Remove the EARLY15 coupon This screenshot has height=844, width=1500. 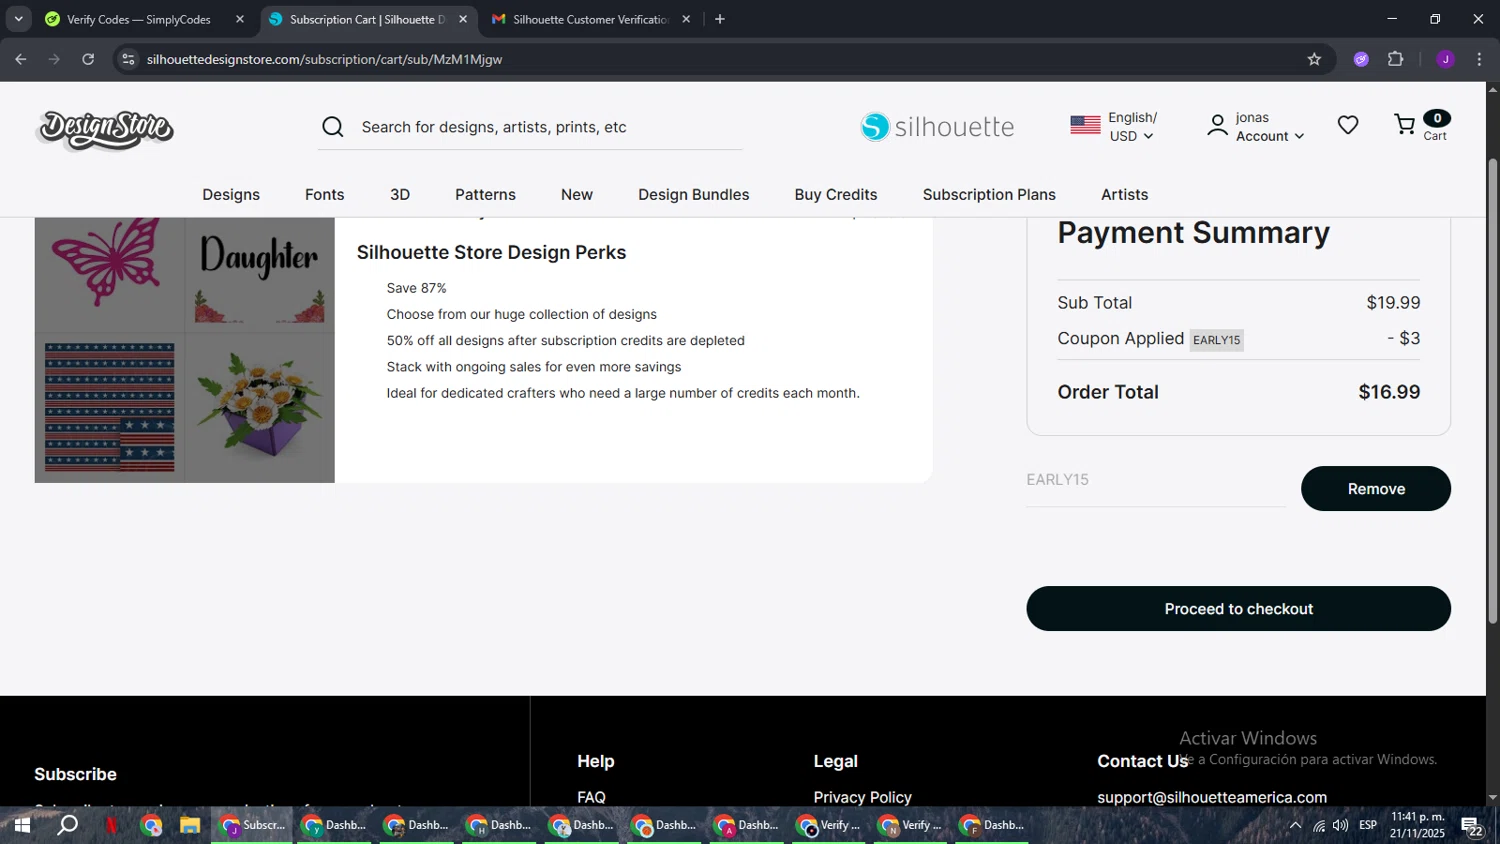[x=1376, y=489]
